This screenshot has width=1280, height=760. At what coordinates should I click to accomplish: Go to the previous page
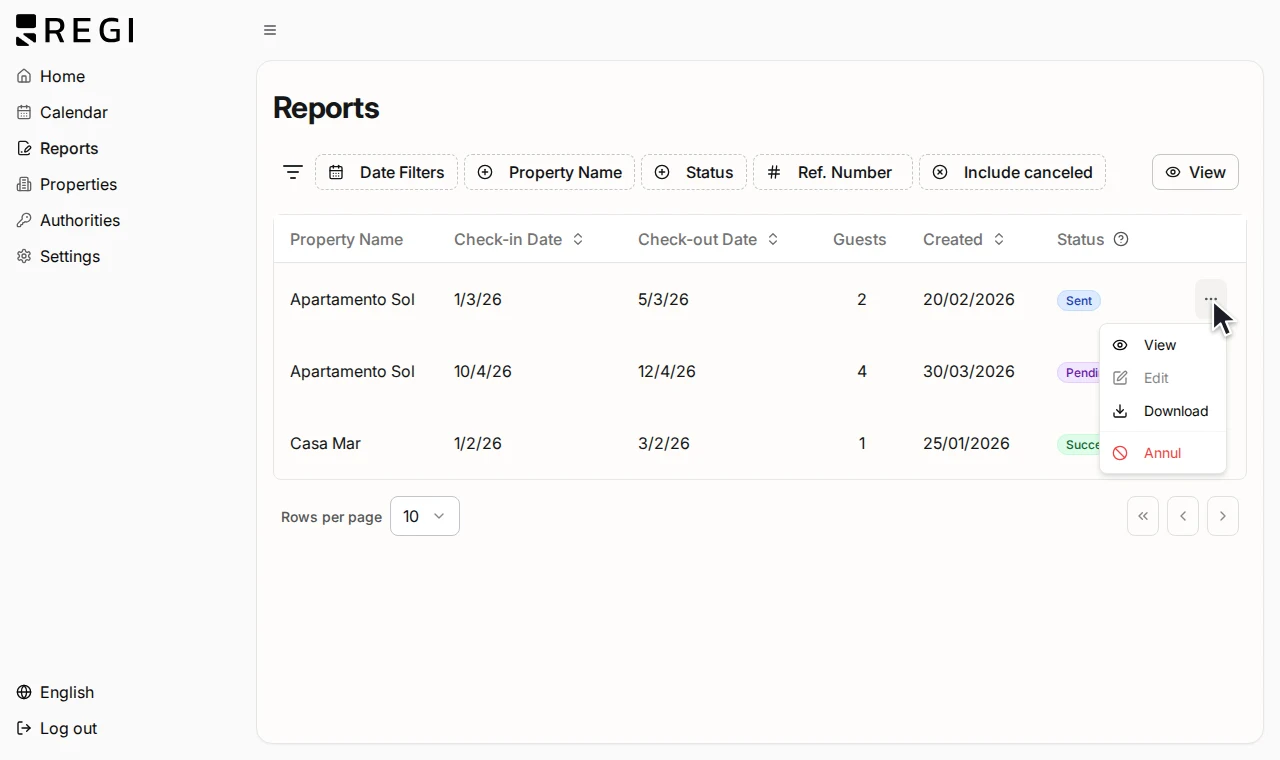[x=1183, y=516]
